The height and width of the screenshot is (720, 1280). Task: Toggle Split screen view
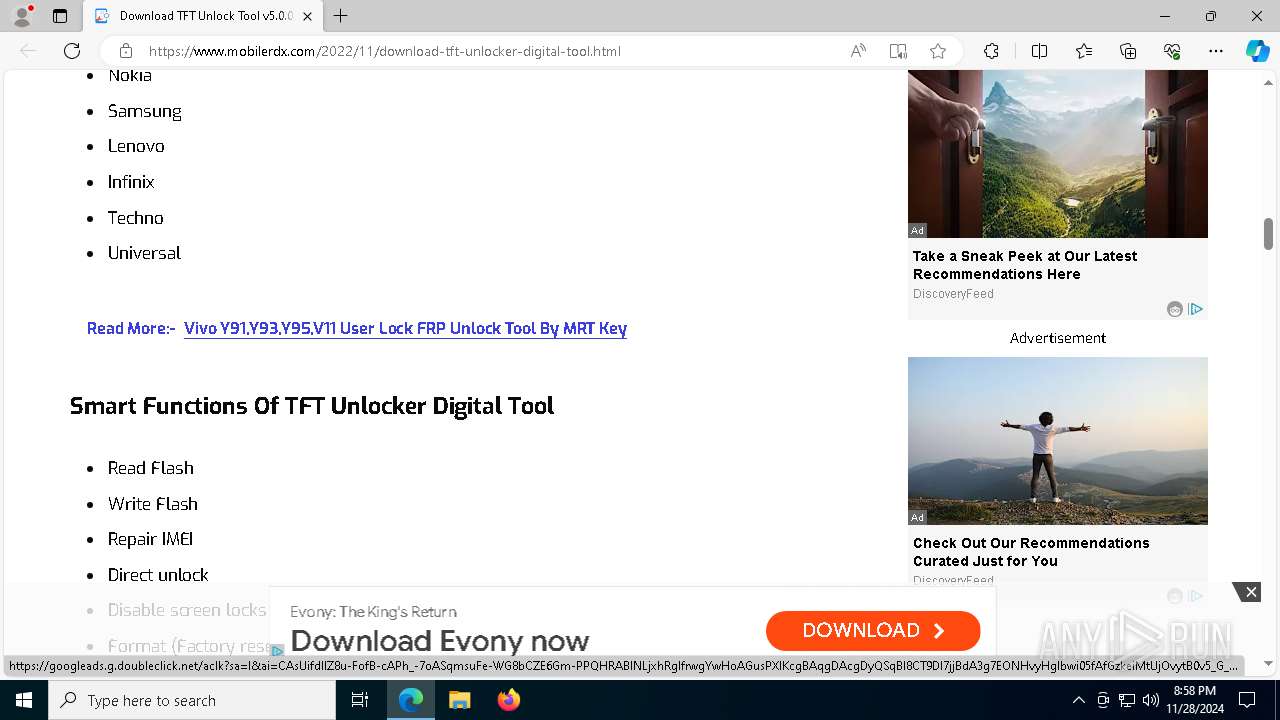click(x=1039, y=51)
